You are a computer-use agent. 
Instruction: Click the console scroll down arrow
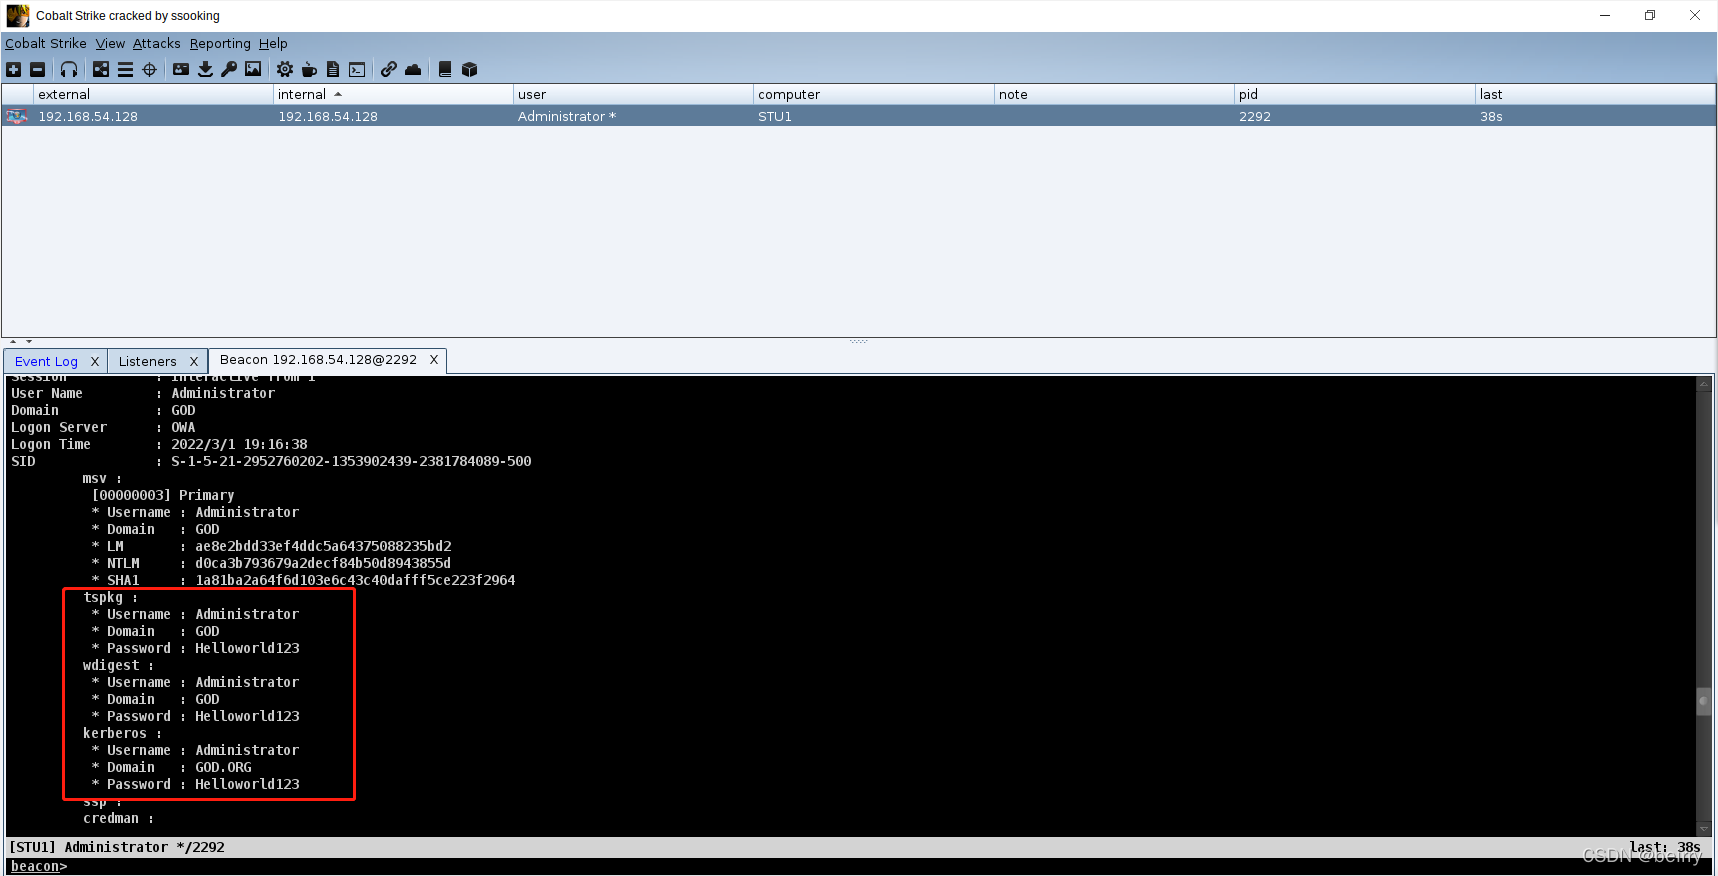pyautogui.click(x=1703, y=828)
